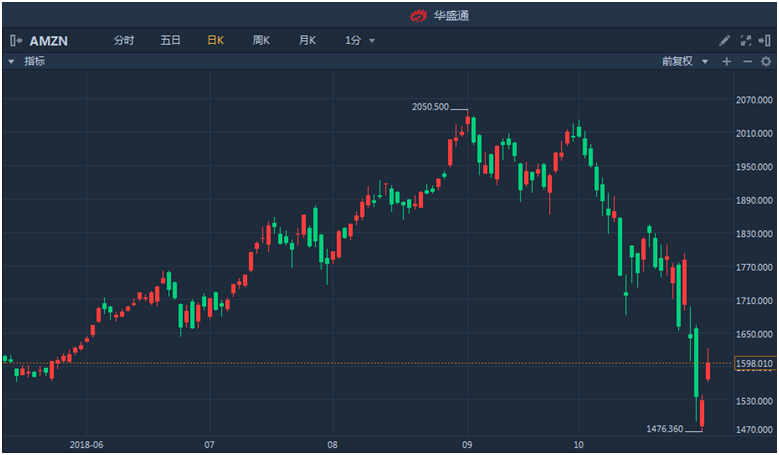Click the pencil drawing tool icon

[x=725, y=41]
